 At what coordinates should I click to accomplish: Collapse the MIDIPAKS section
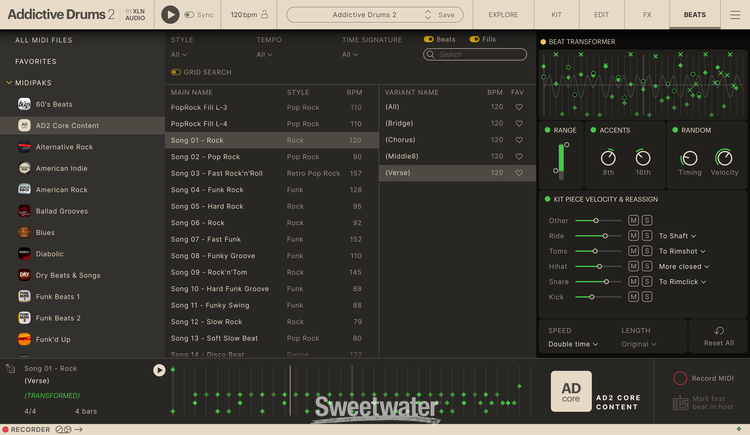[9, 83]
